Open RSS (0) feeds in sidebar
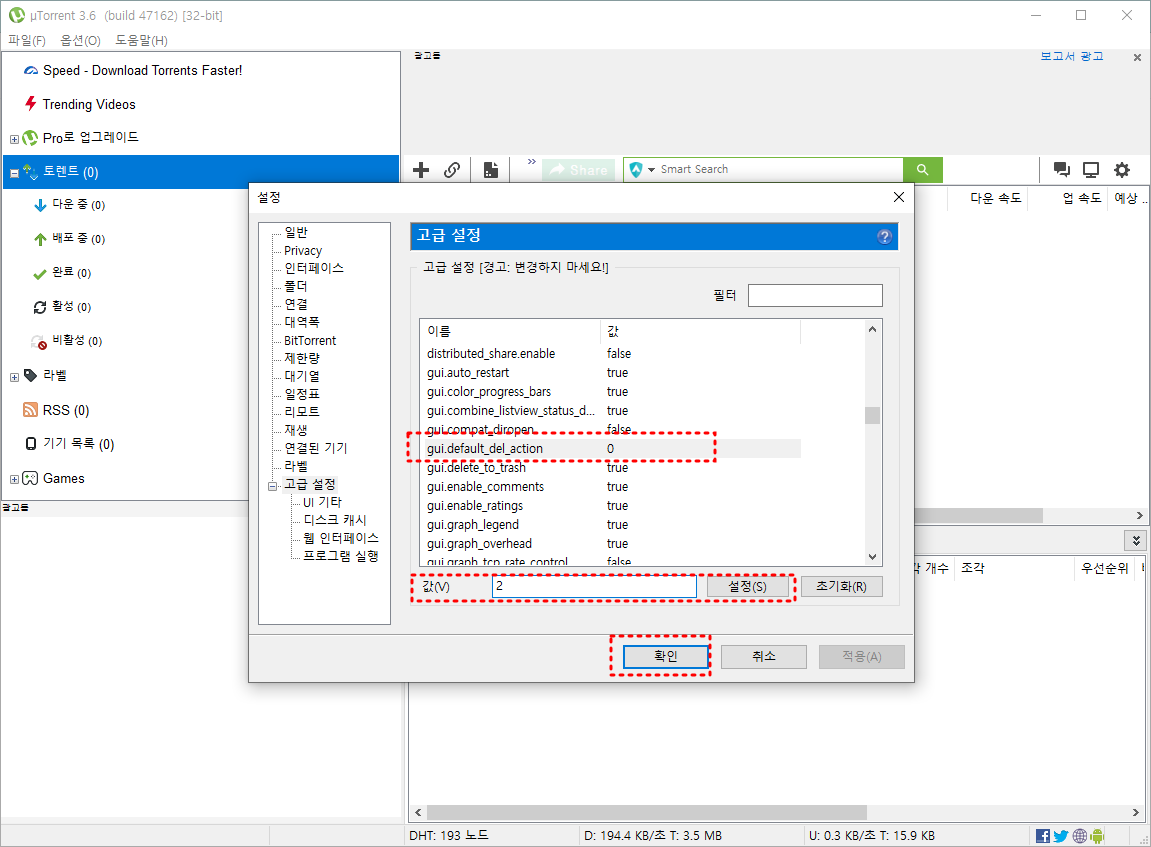Image resolution: width=1151 pixels, height=847 pixels. [x=65, y=410]
